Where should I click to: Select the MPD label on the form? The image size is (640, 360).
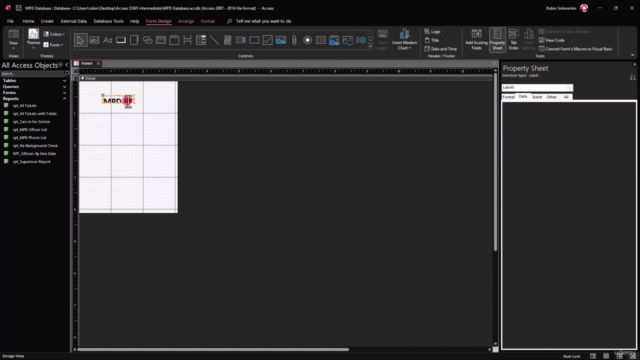[118, 100]
